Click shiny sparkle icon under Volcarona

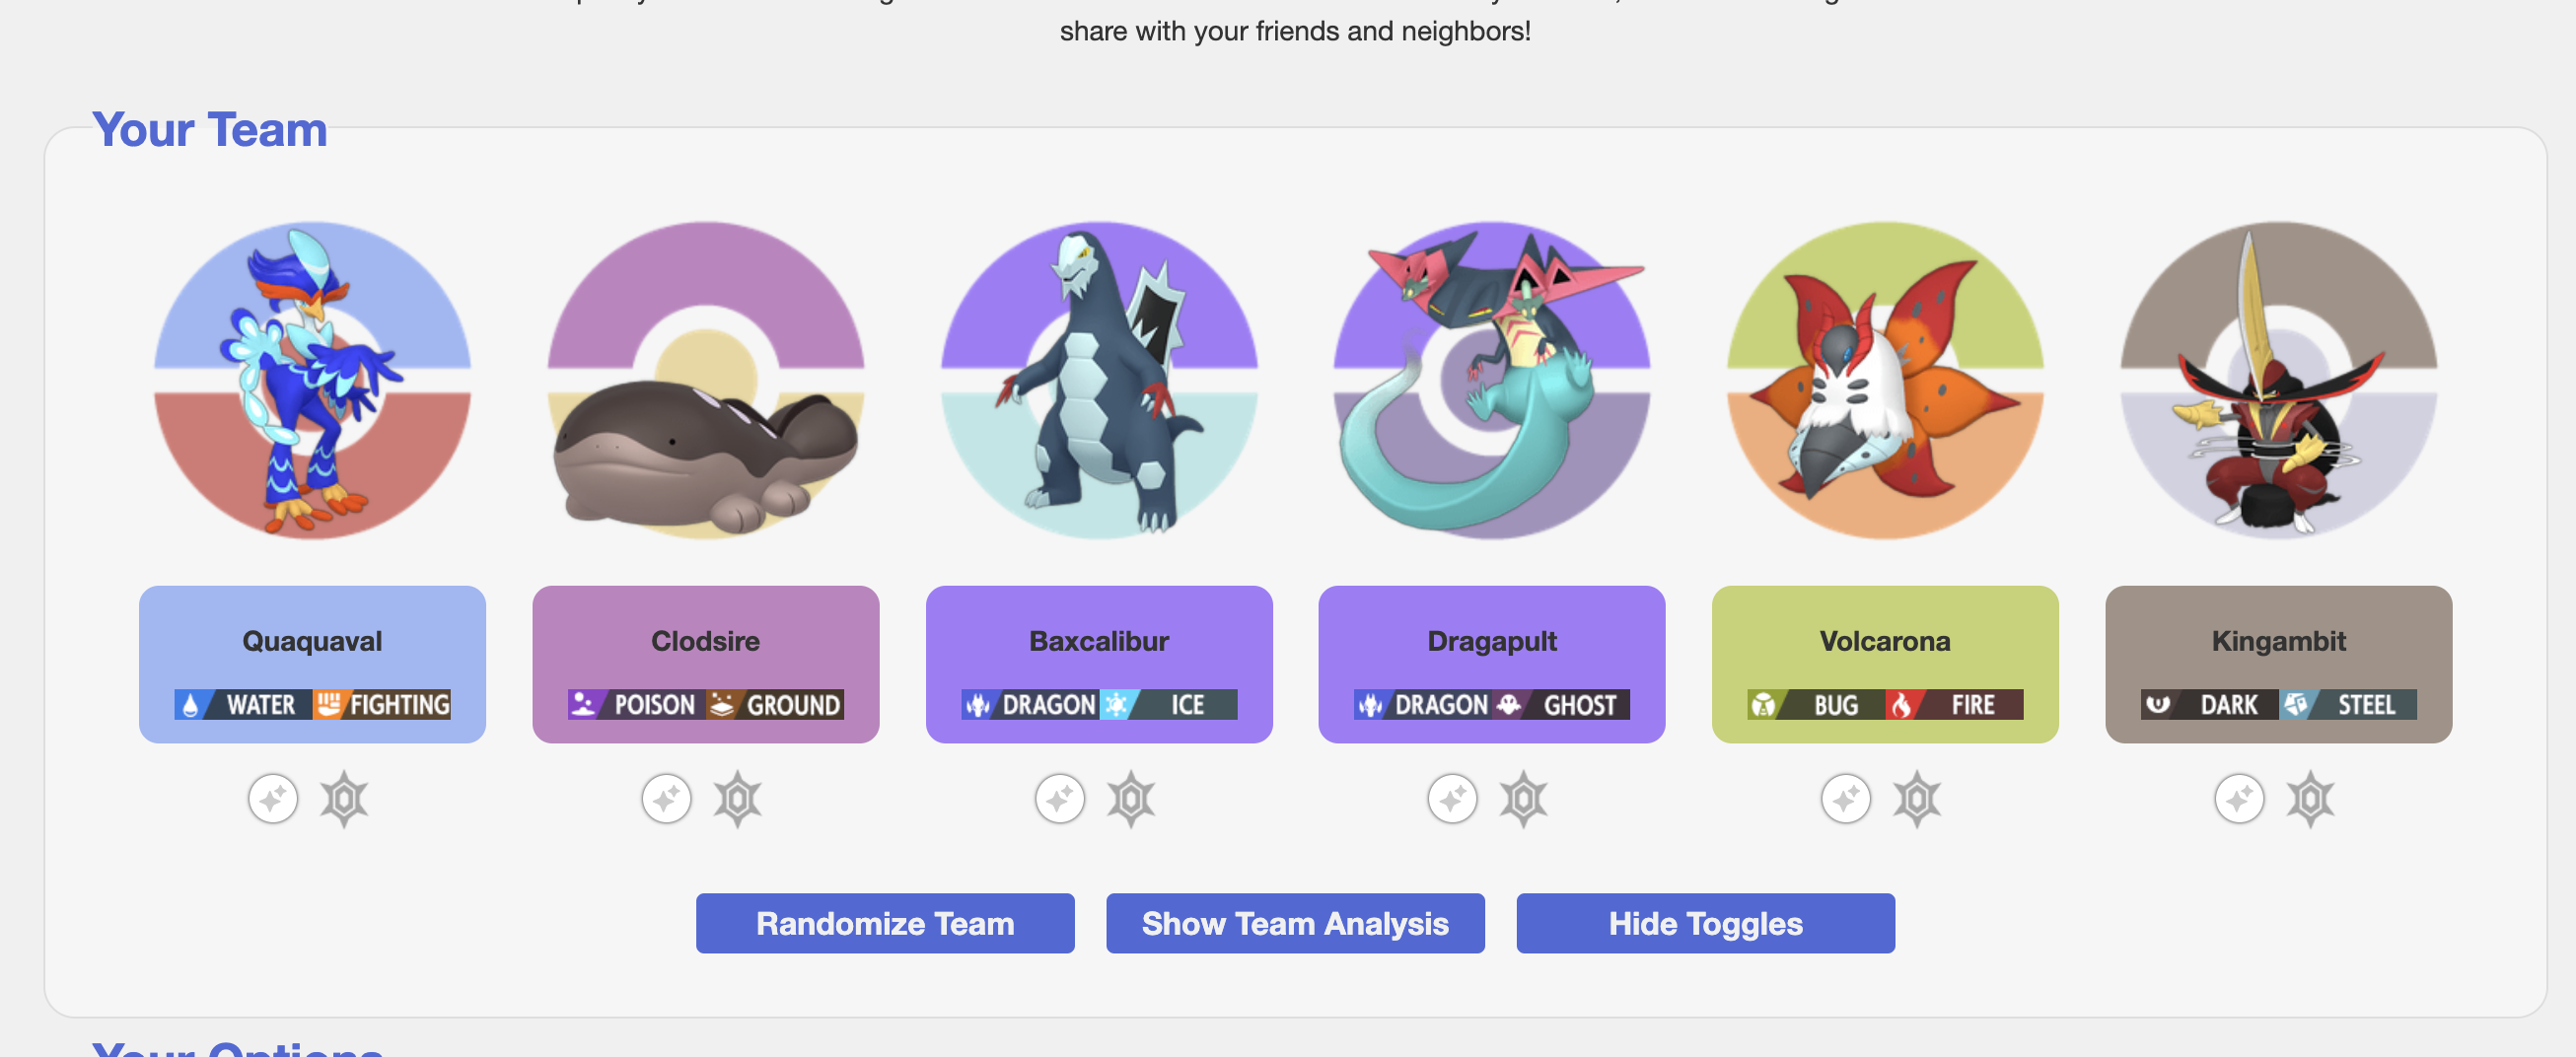[x=1846, y=799]
